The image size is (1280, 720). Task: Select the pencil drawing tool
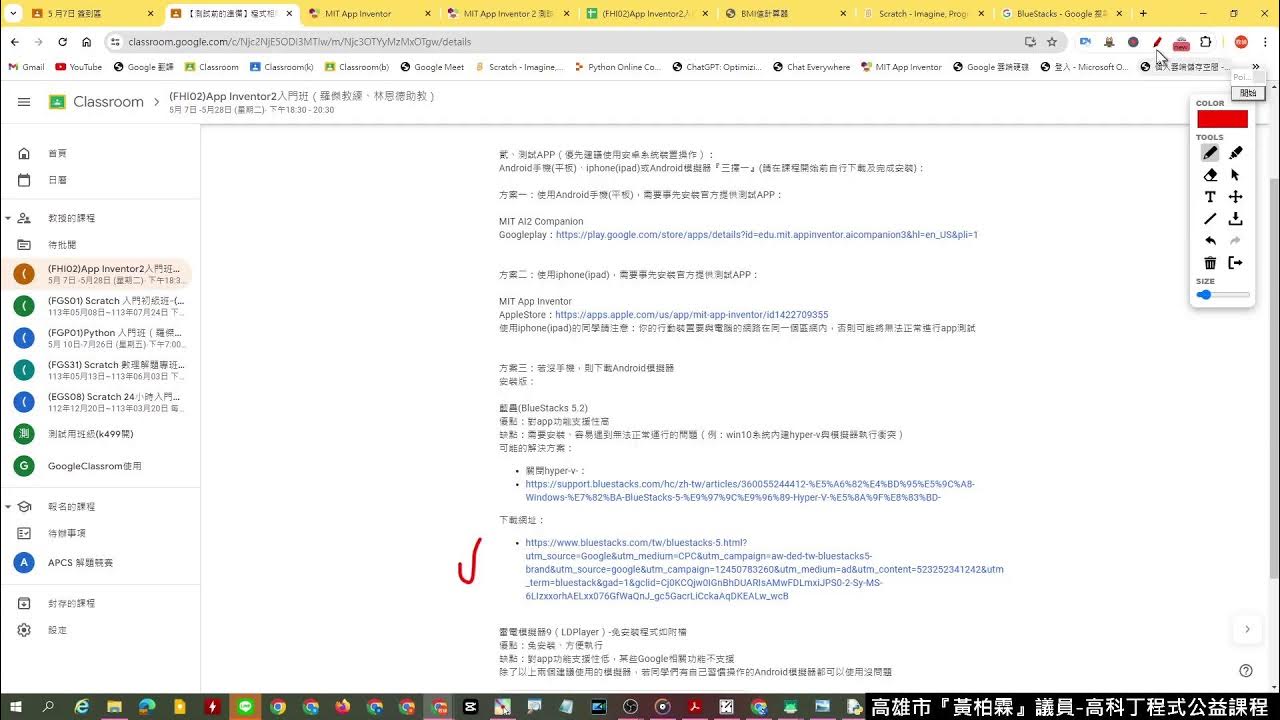pos(1210,153)
